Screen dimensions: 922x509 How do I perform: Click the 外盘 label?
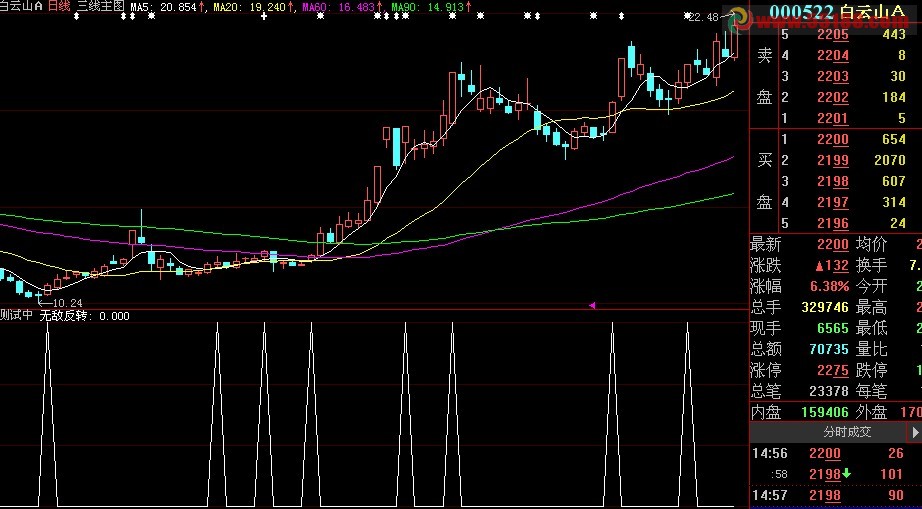(871, 413)
